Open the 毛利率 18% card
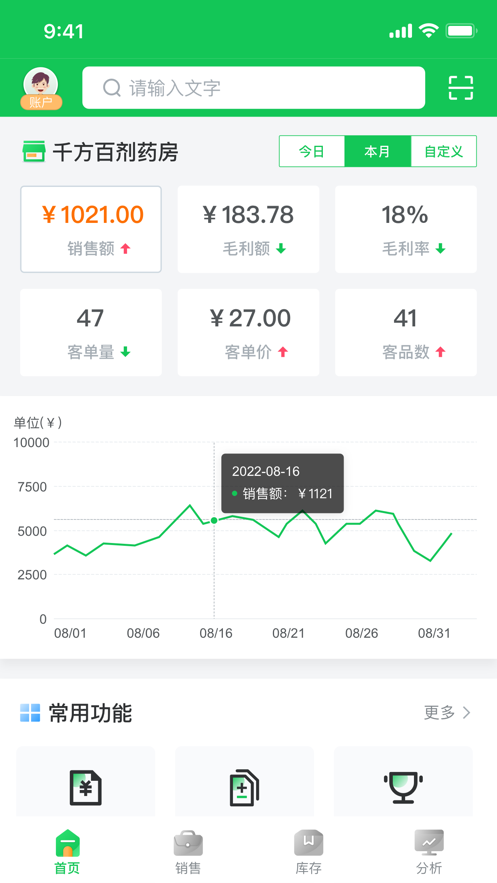The height and width of the screenshot is (883, 497). click(406, 229)
